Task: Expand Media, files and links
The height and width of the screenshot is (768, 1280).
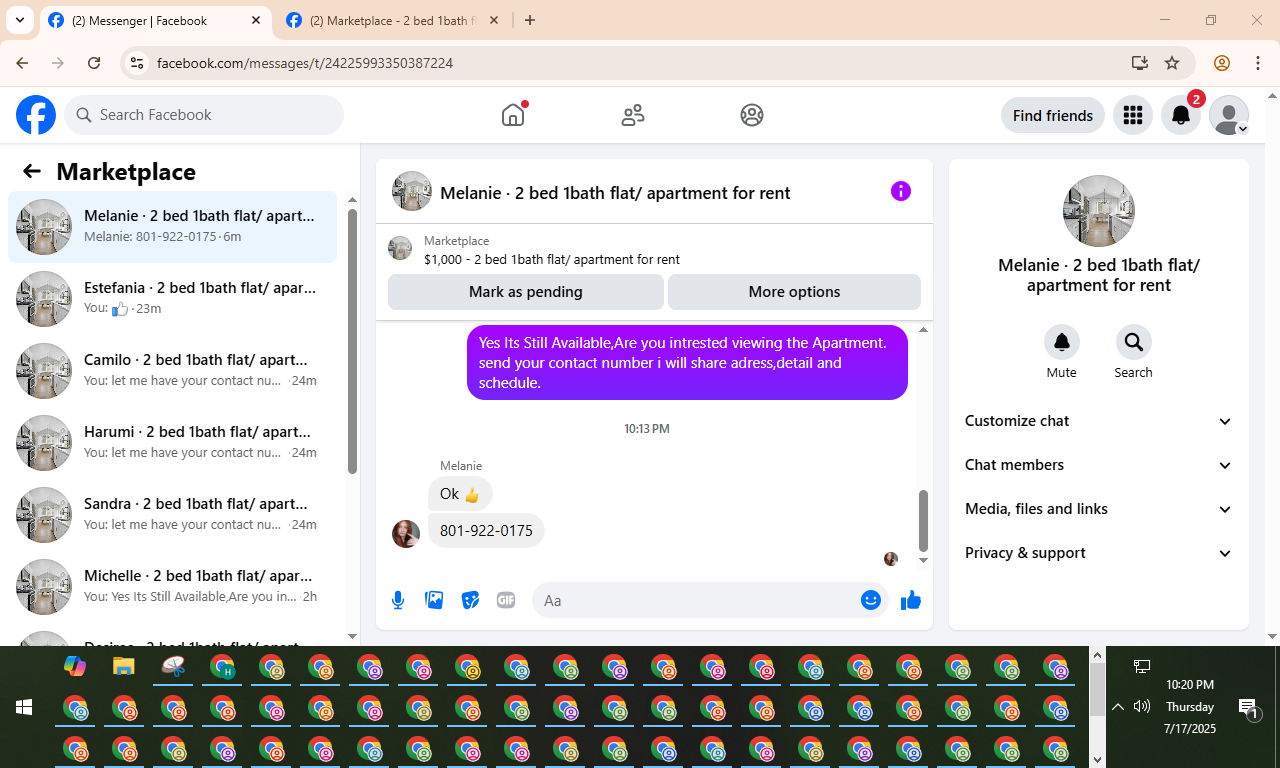Action: pos(1099,509)
